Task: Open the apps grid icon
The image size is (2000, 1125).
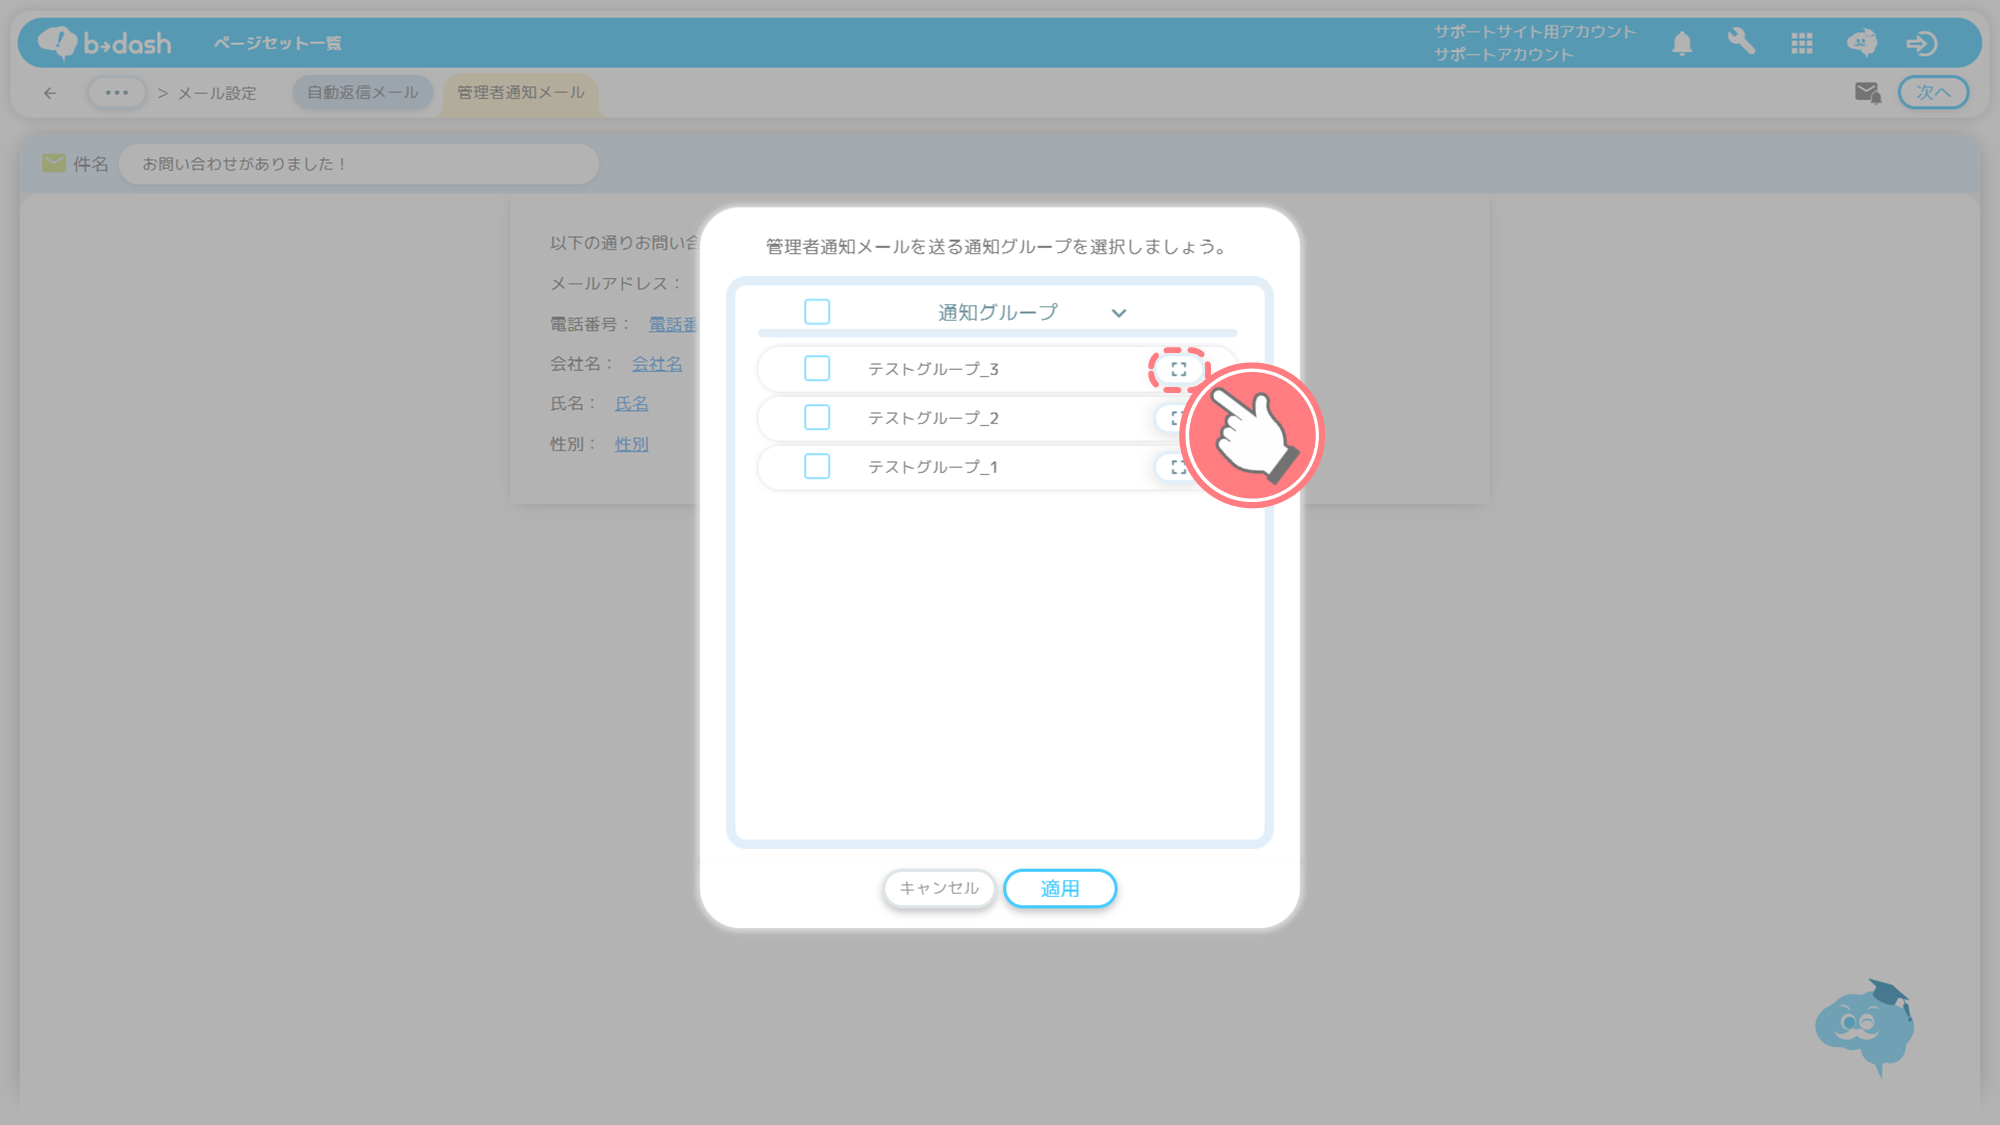Action: click(1802, 43)
